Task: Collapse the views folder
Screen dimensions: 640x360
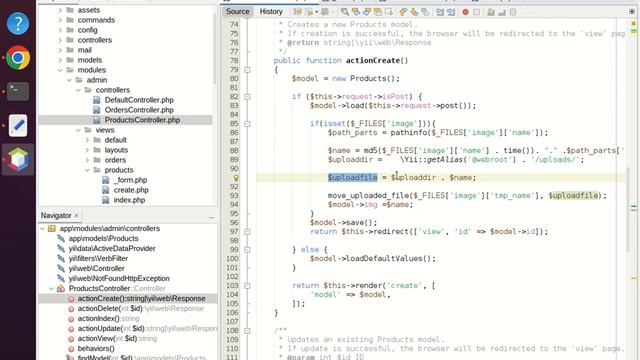Action: tap(78, 130)
